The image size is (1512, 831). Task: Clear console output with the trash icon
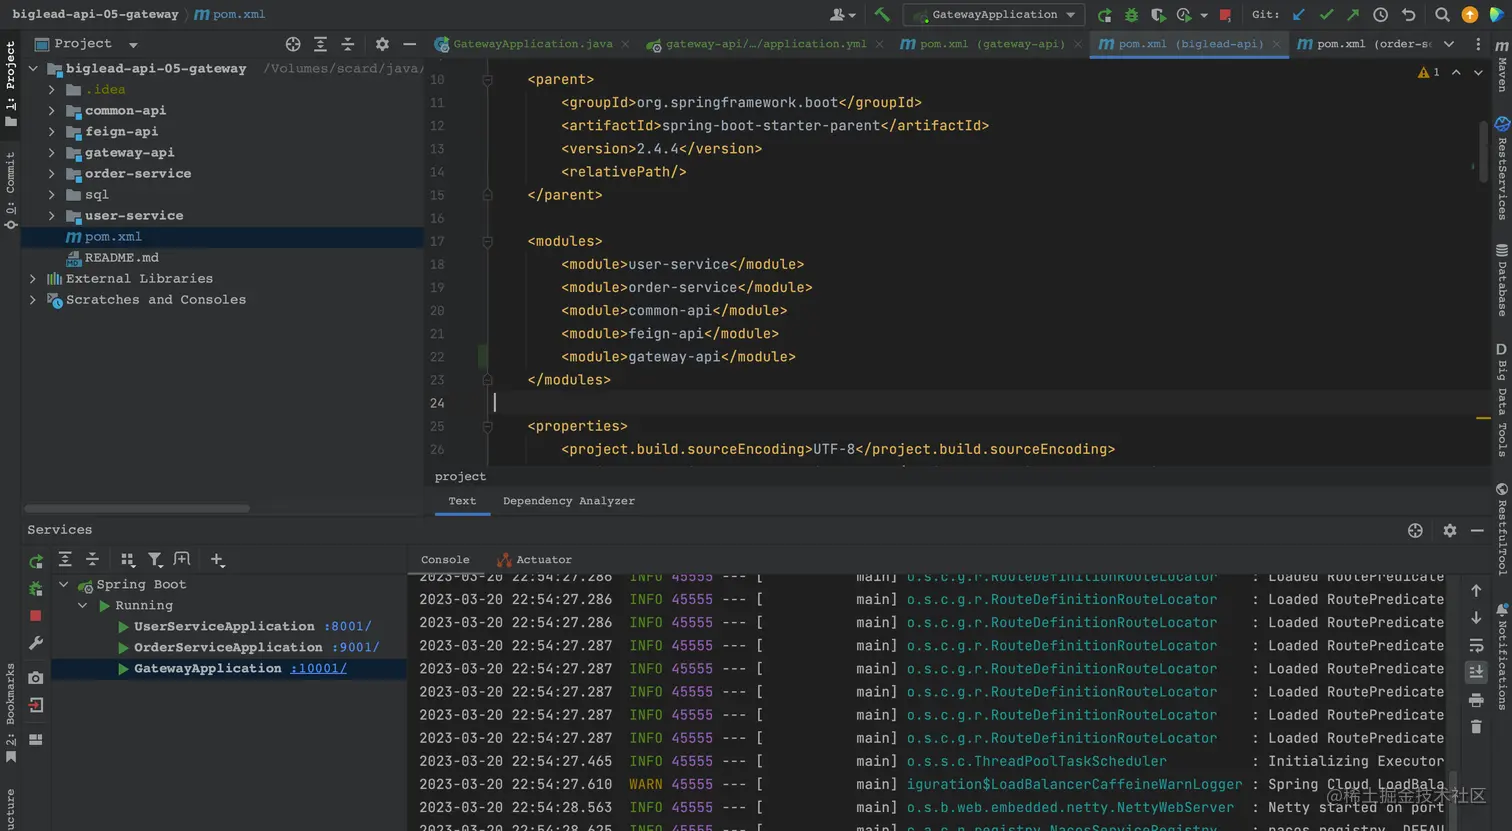pos(1476,727)
